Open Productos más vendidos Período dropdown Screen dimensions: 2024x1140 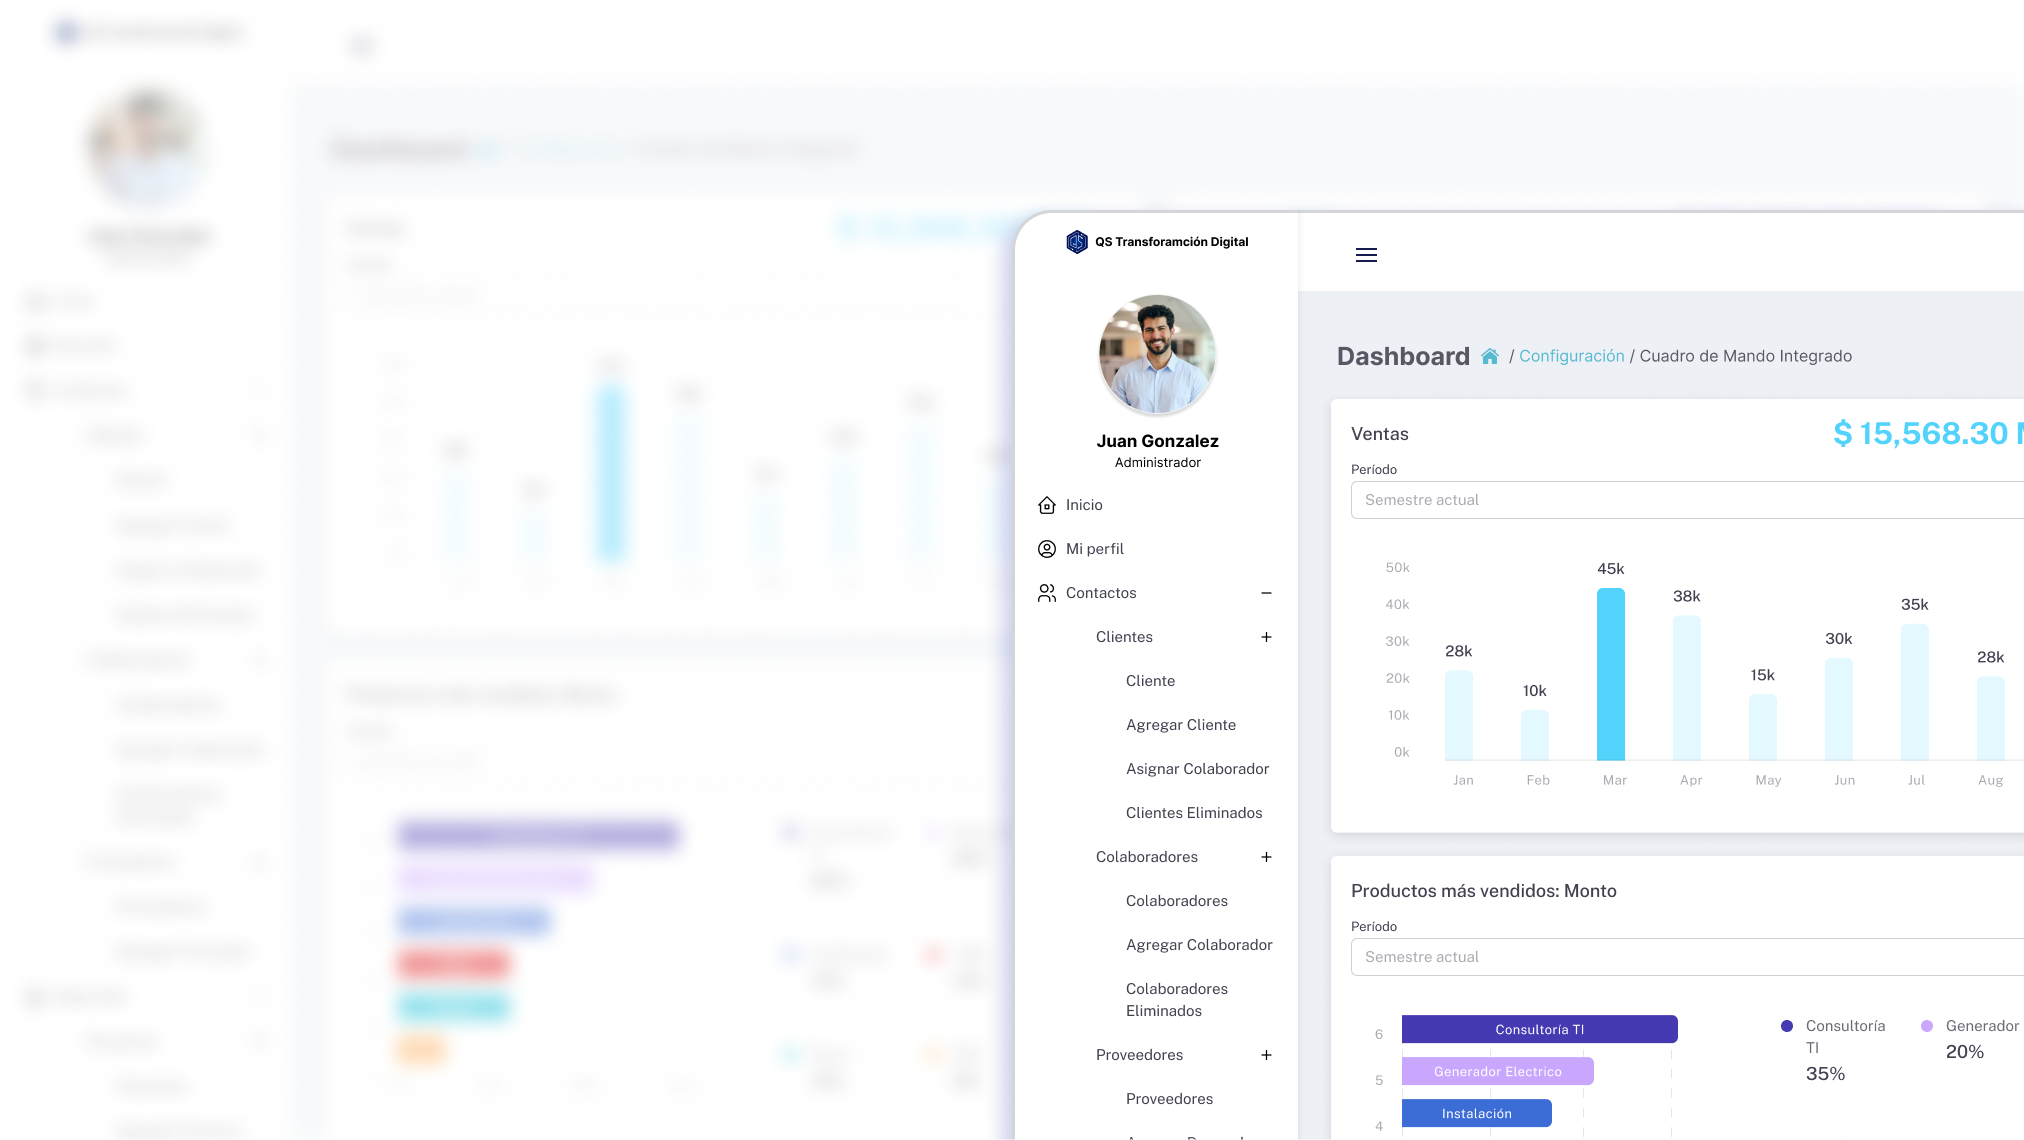click(x=1687, y=957)
